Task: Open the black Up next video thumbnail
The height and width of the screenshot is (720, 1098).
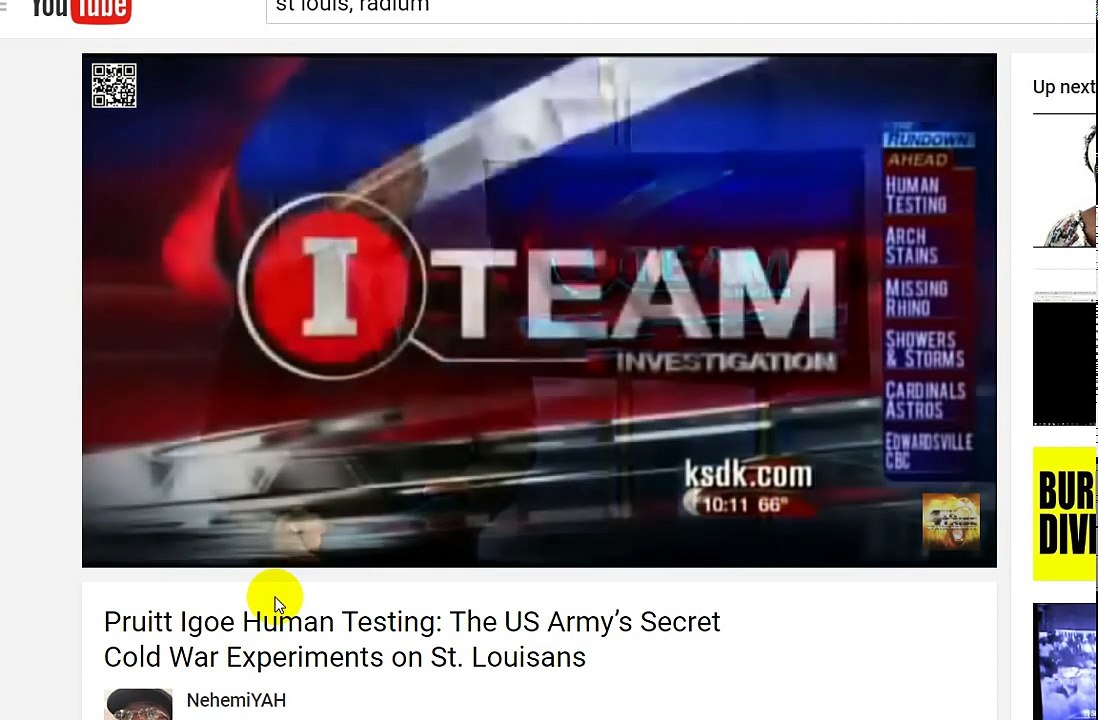Action: tap(1064, 359)
